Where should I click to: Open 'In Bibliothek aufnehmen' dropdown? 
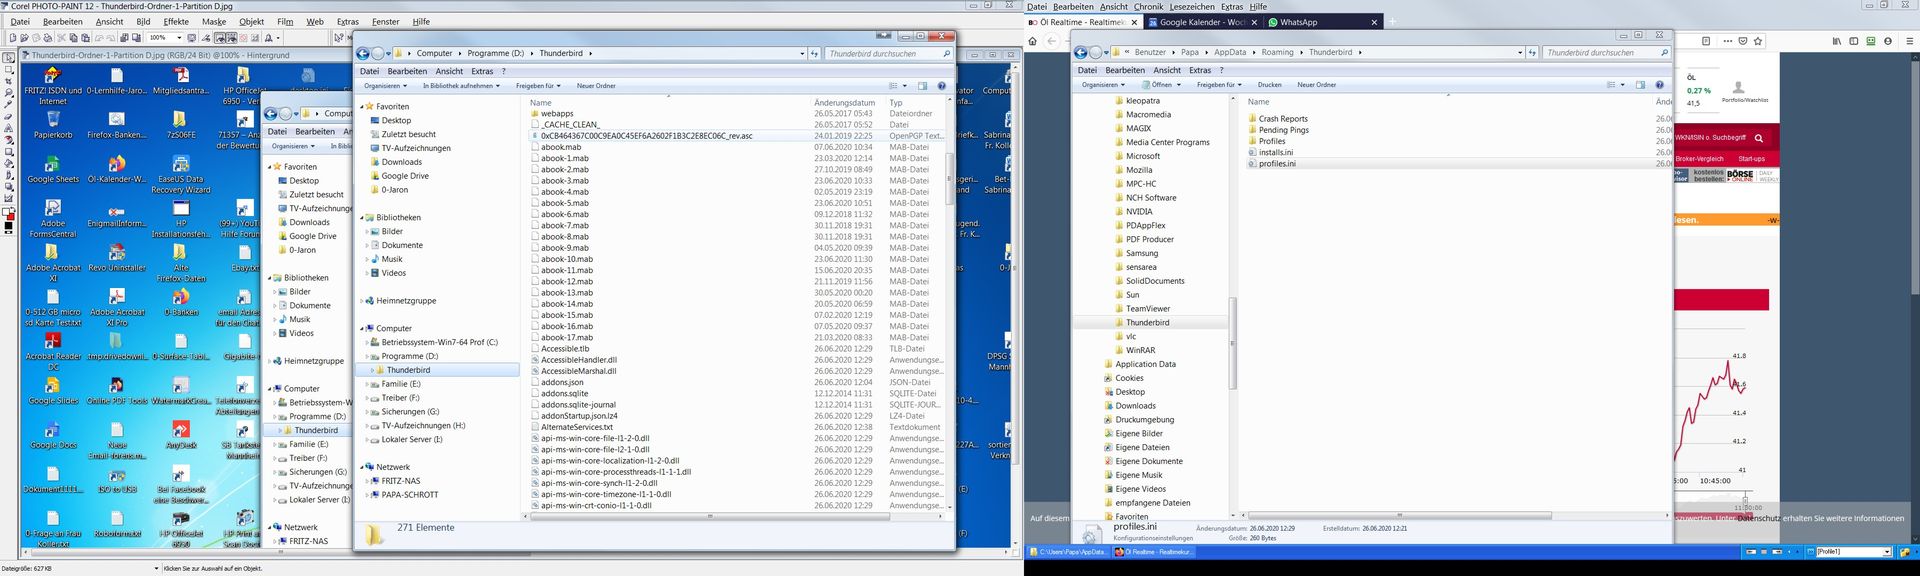462,86
